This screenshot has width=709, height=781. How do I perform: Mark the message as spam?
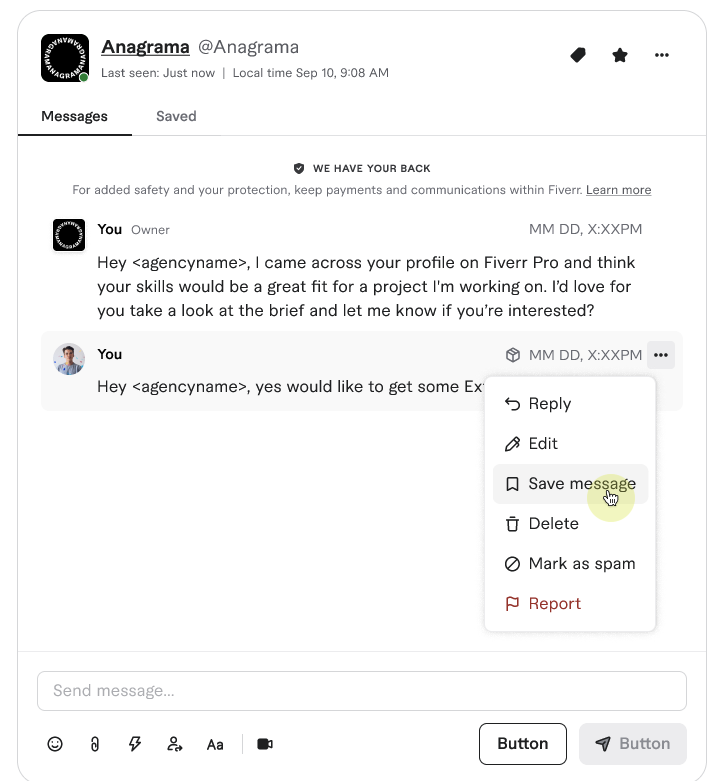click(x=581, y=564)
